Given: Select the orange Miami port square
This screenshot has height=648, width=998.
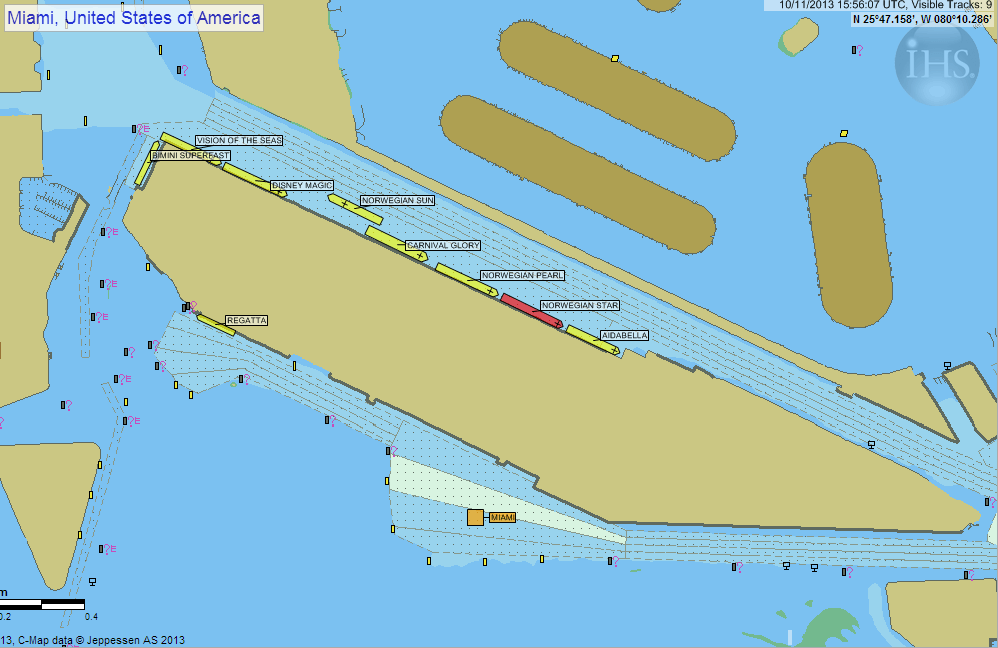Looking at the screenshot, I should click(x=475, y=517).
